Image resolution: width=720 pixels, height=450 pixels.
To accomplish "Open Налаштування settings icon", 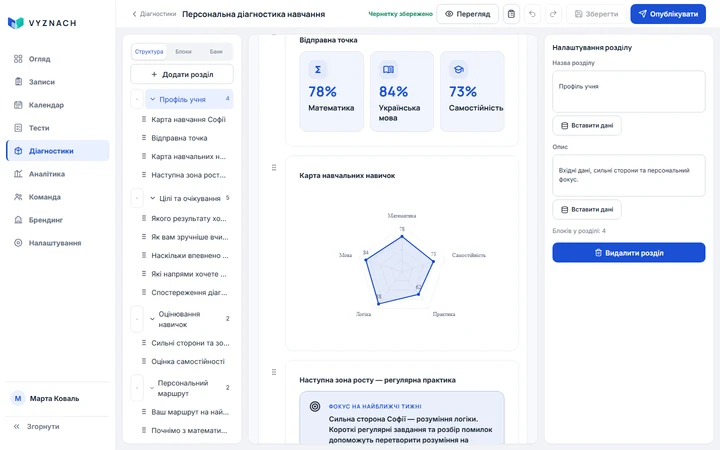I will click(18, 242).
